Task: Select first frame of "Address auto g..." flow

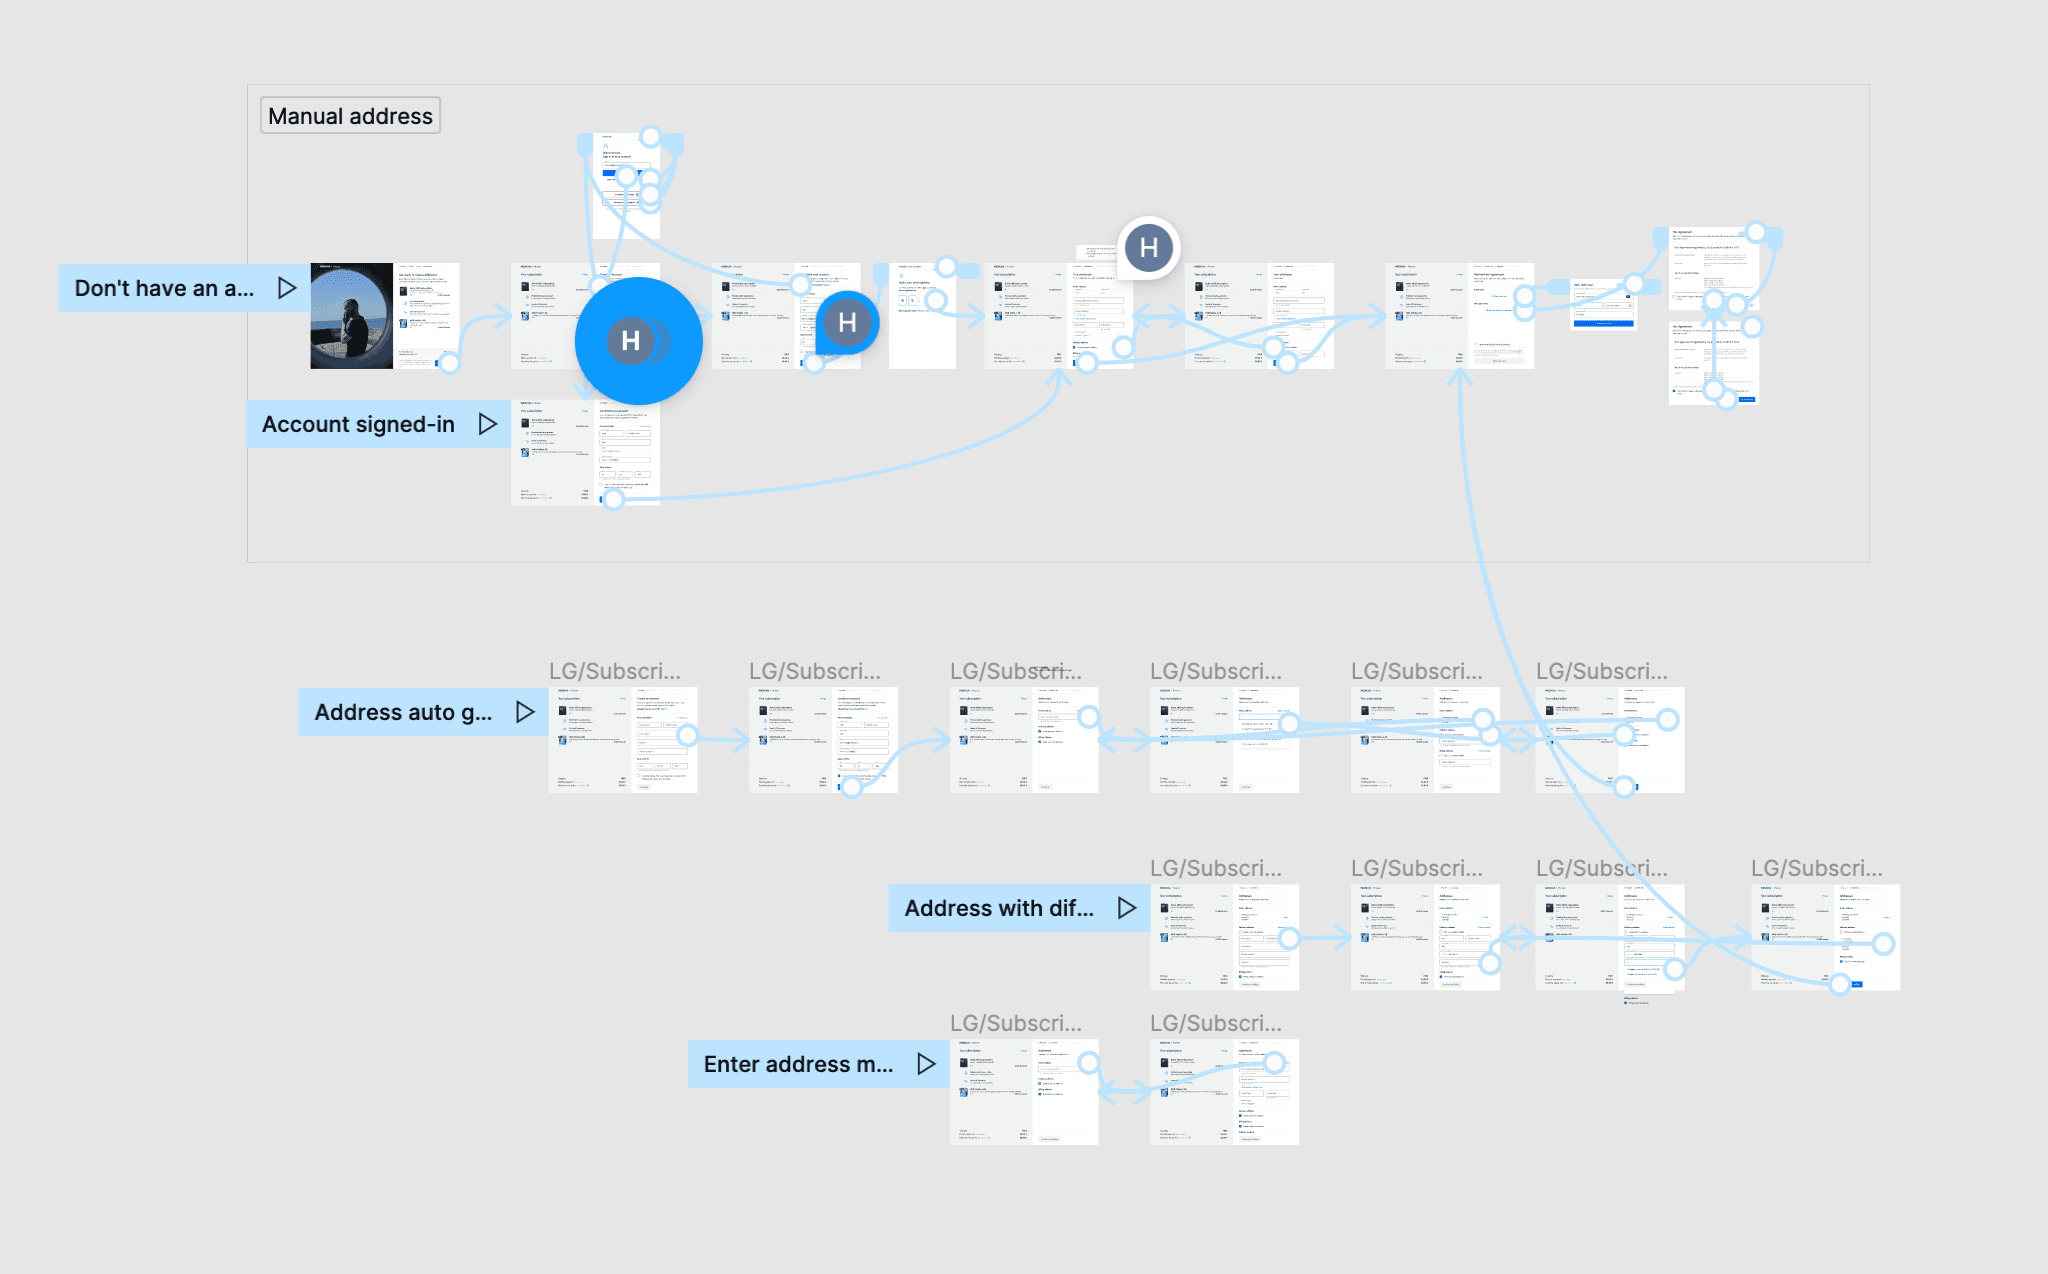Action: click(x=623, y=740)
